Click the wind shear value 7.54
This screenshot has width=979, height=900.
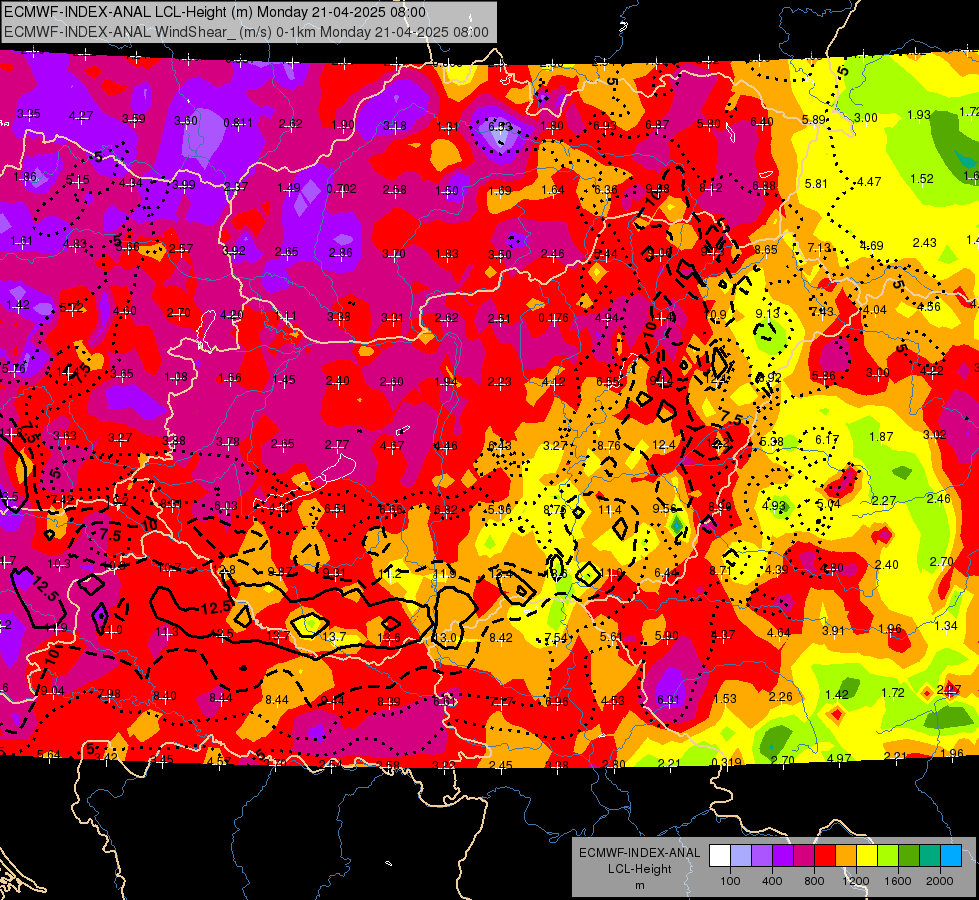(556, 638)
